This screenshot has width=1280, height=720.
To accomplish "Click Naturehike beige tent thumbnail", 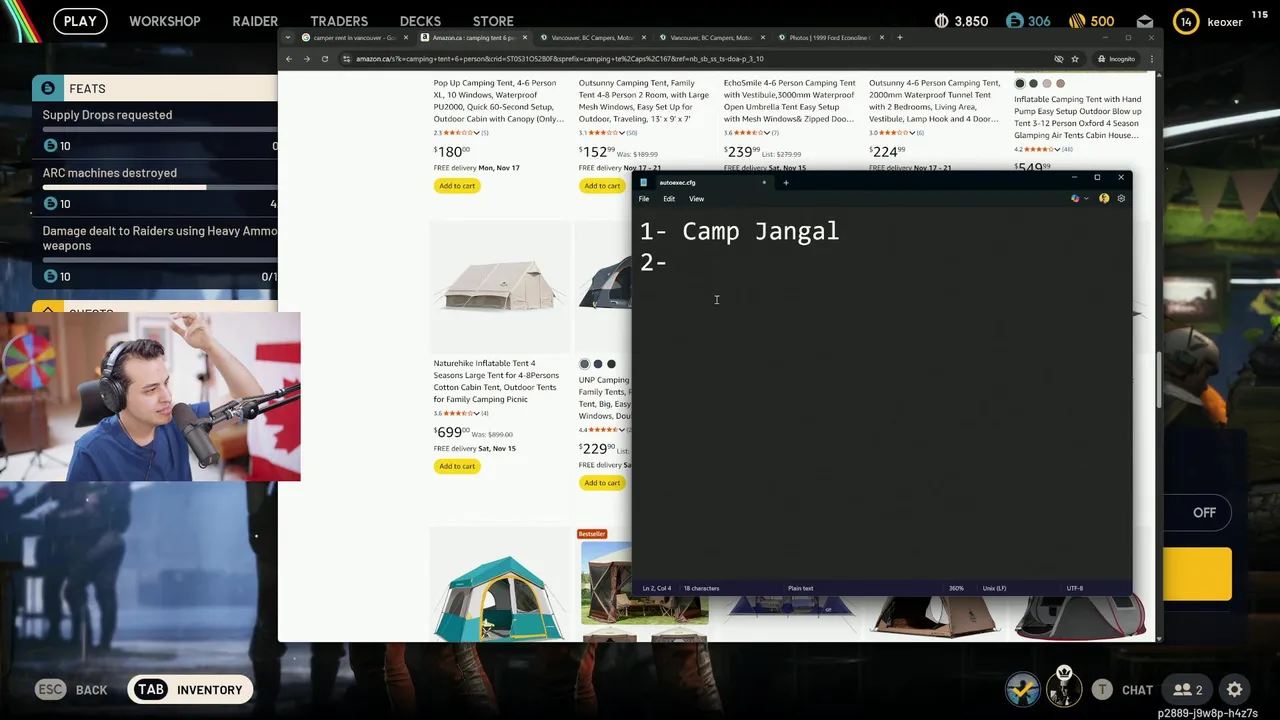I will (x=498, y=287).
